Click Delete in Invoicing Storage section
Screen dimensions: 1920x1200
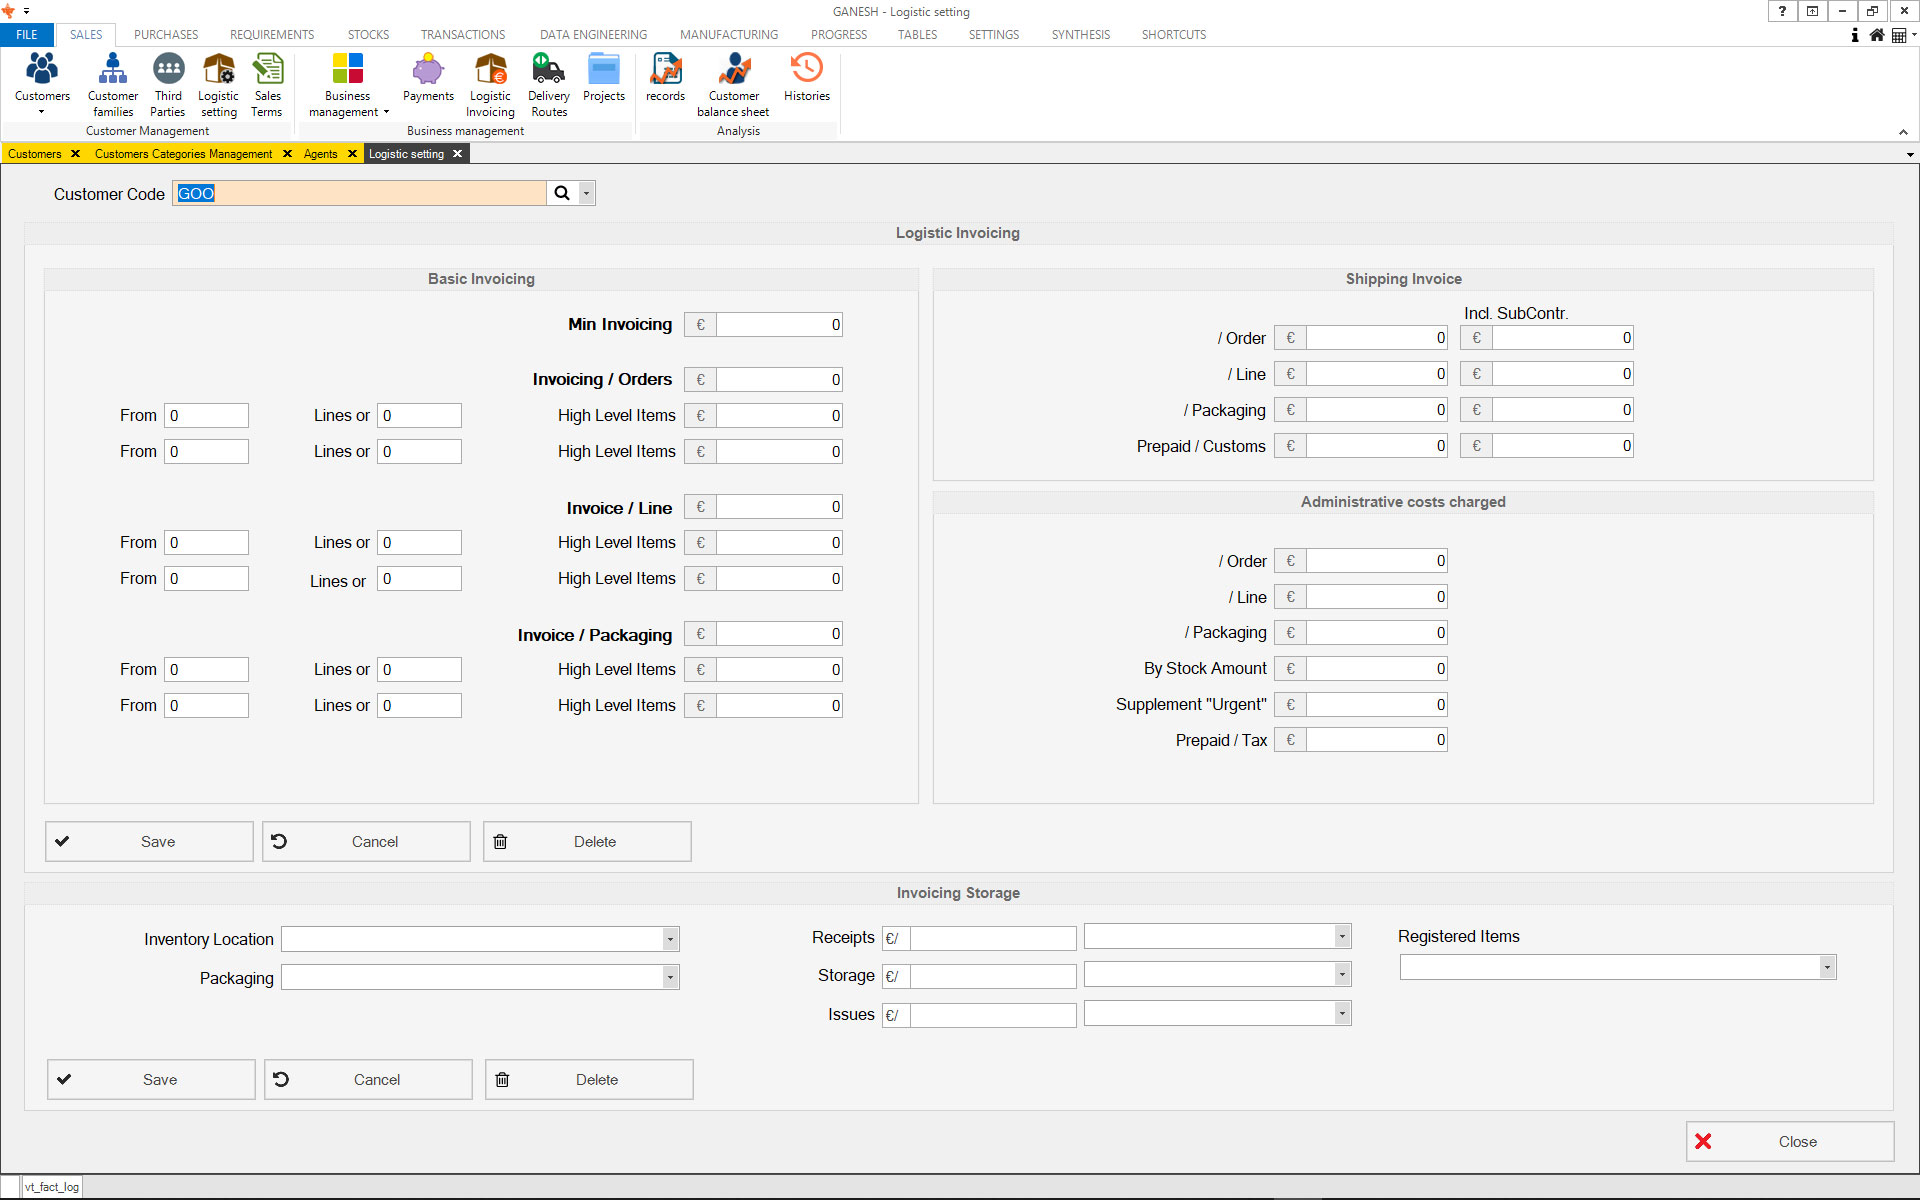coord(589,1080)
